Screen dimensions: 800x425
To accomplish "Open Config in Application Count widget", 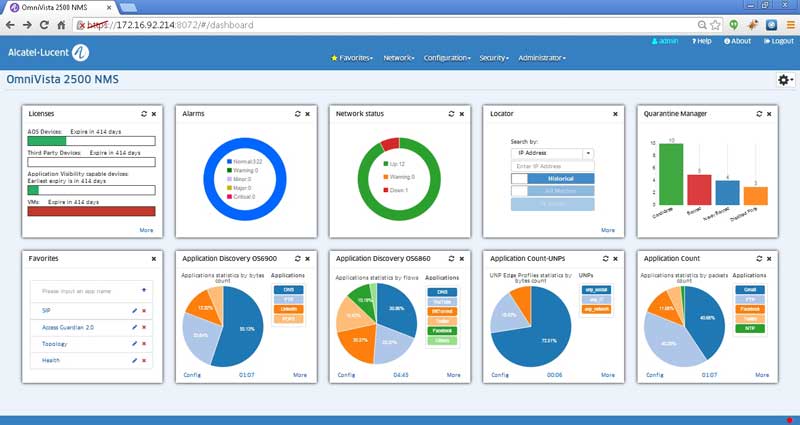I will pyautogui.click(x=655, y=375).
